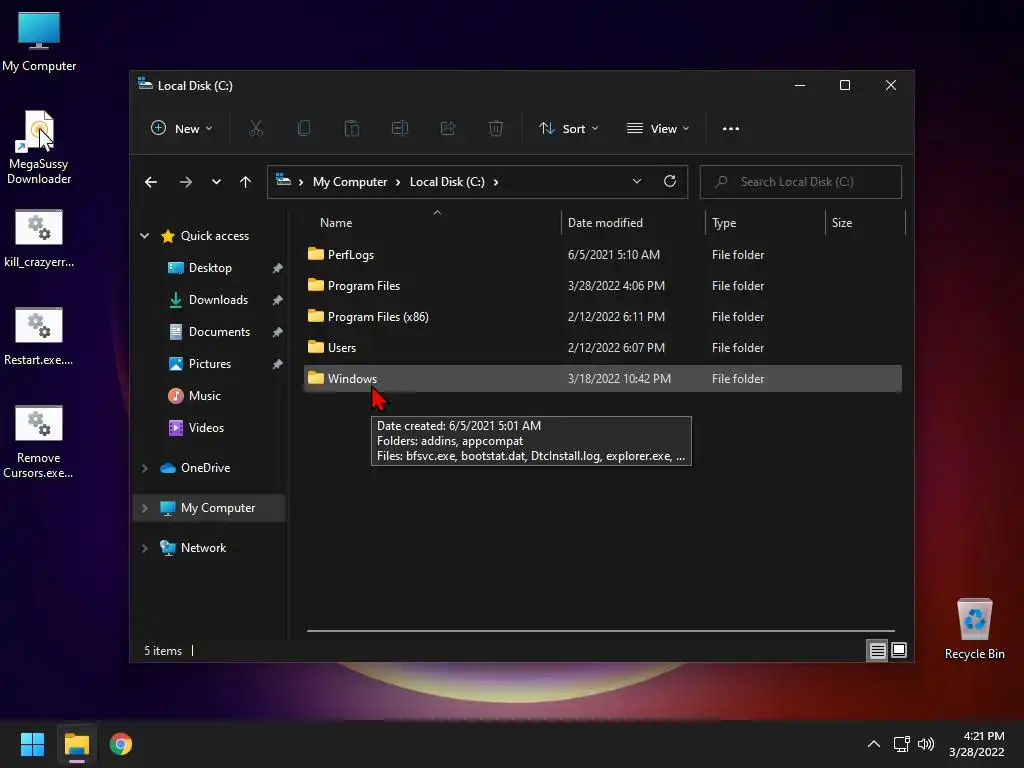Click the Copy icon in toolbar
This screenshot has height=768, width=1024.
304,129
